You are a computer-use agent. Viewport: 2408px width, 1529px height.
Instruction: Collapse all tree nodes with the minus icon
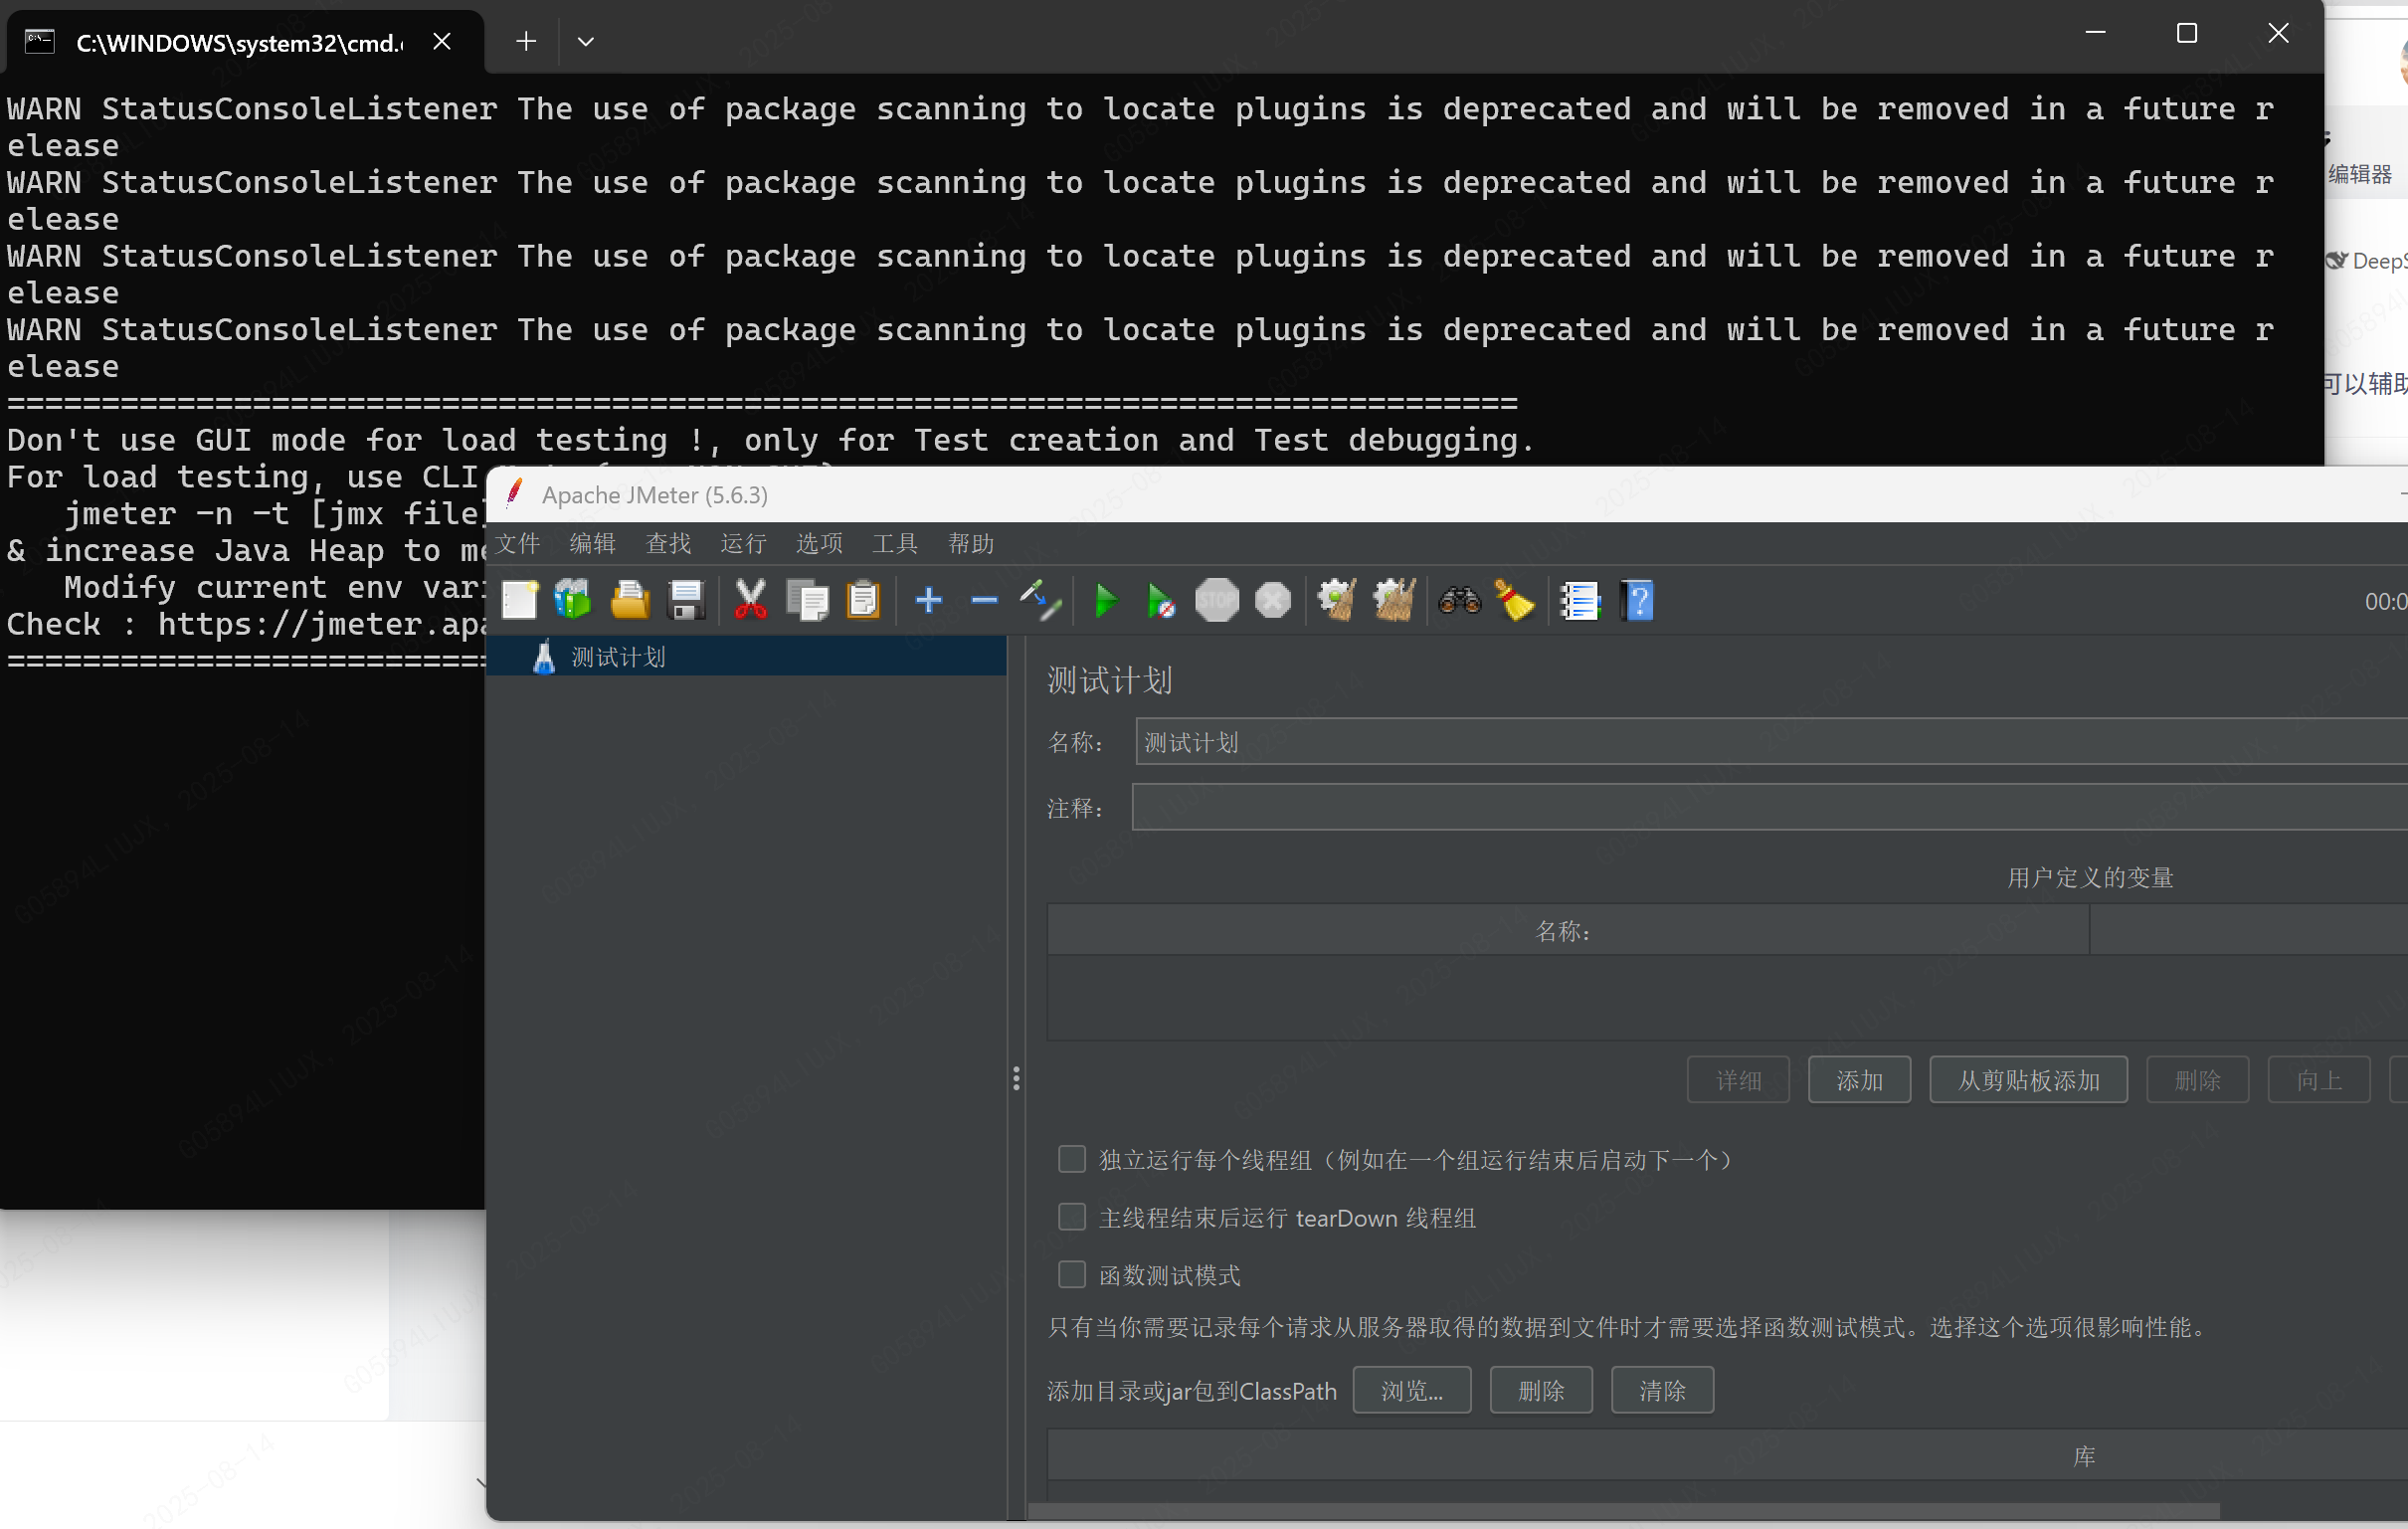point(983,600)
